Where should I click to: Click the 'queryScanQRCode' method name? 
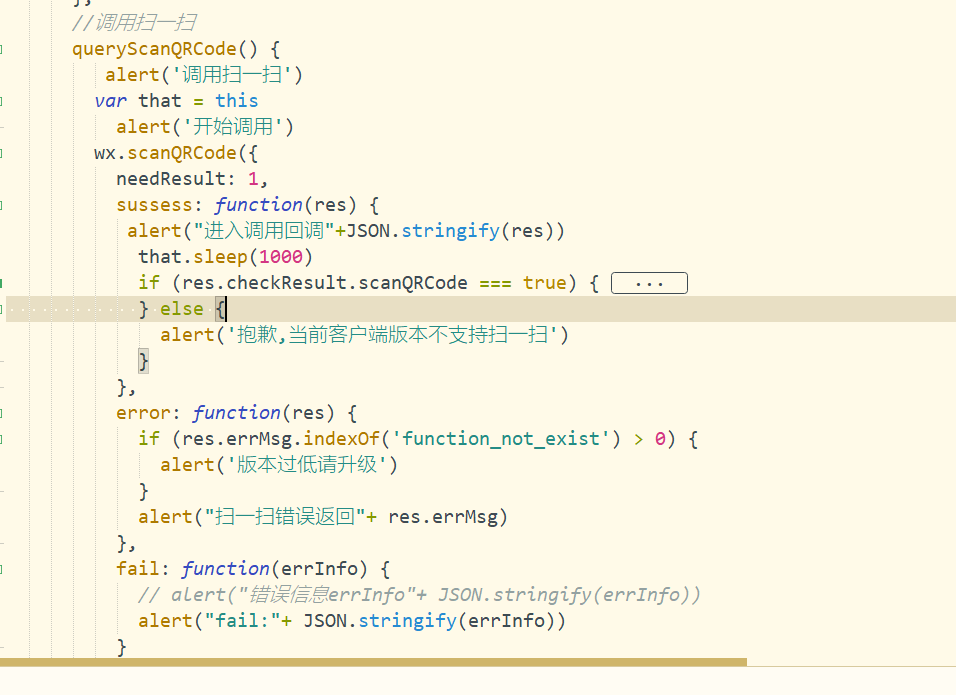click(154, 49)
